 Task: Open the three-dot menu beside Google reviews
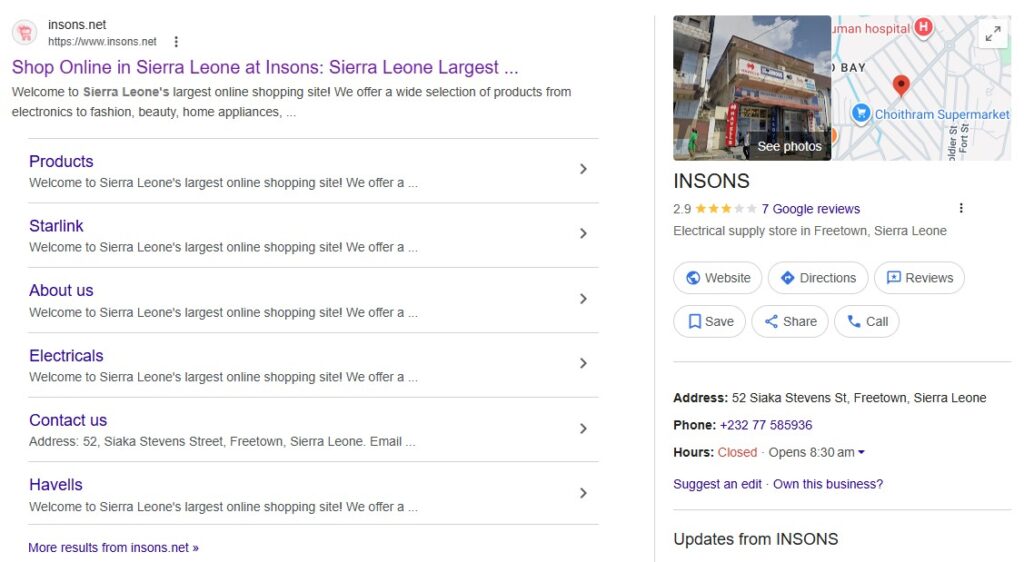[961, 208]
